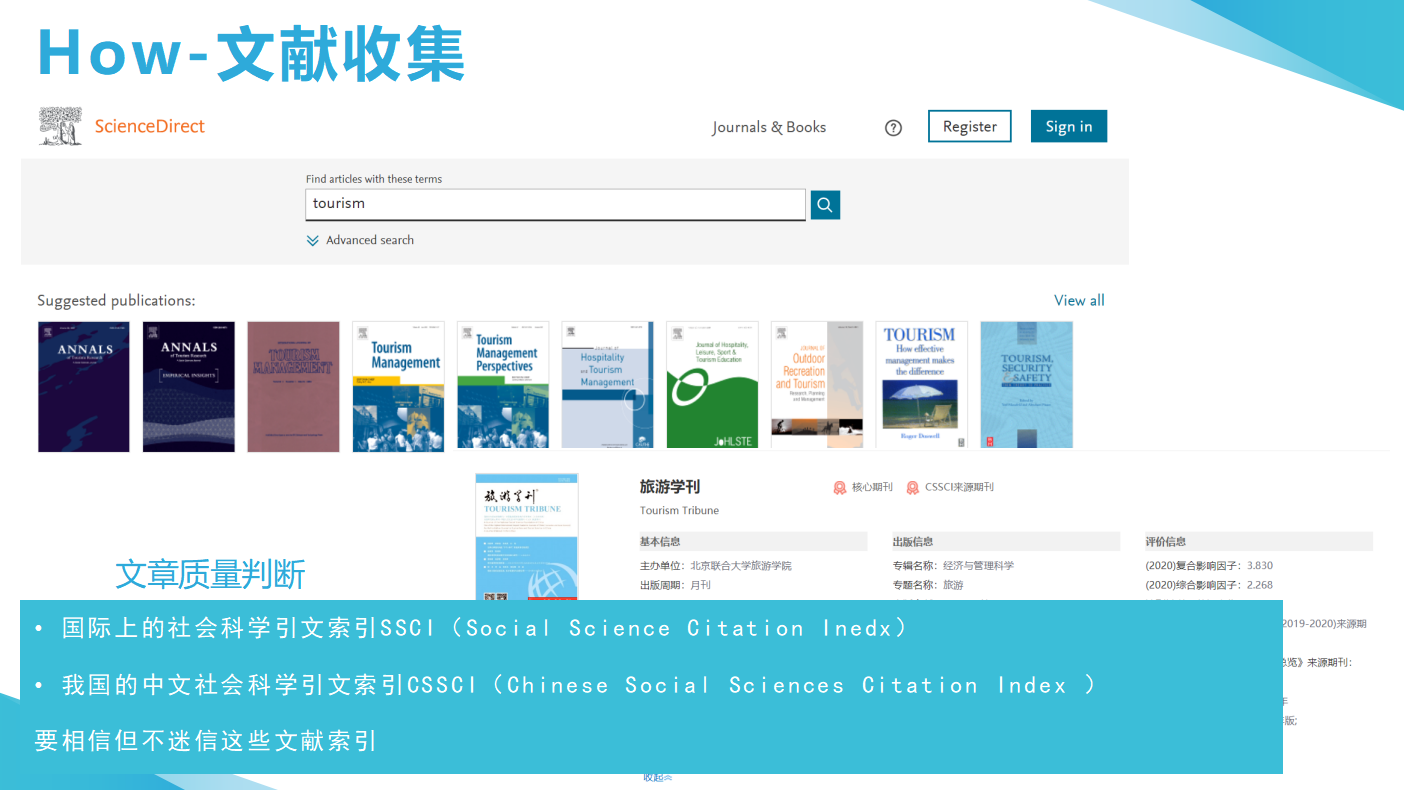The image size is (1404, 790).
Task: Expand Advanced search chevron
Action: [313, 240]
